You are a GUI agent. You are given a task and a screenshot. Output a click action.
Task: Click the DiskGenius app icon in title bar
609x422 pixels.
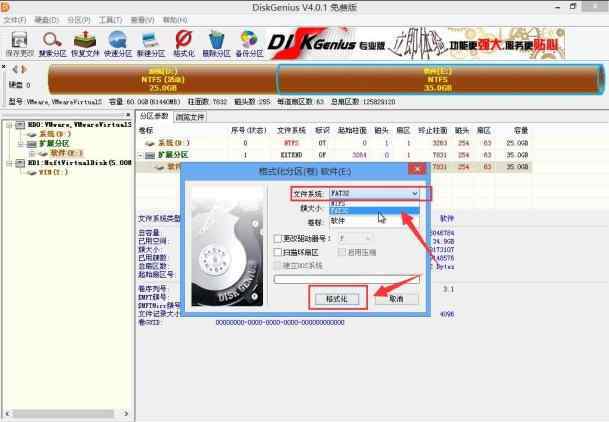tap(5, 7)
